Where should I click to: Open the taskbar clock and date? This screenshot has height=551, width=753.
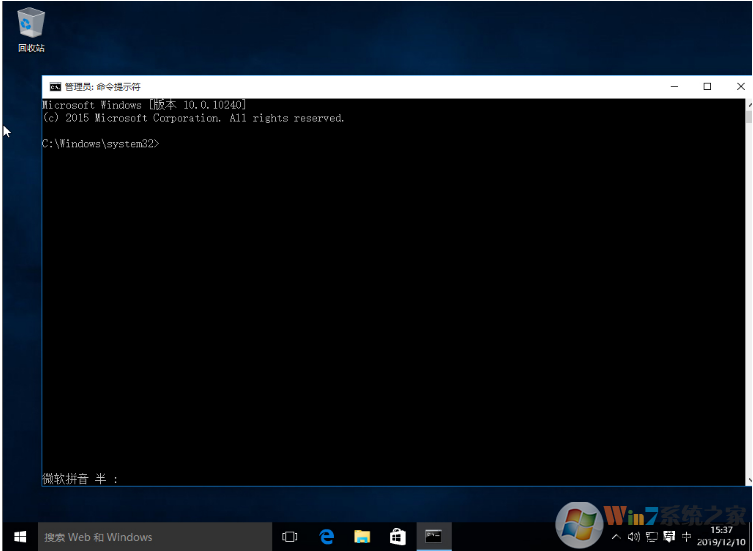[720, 535]
